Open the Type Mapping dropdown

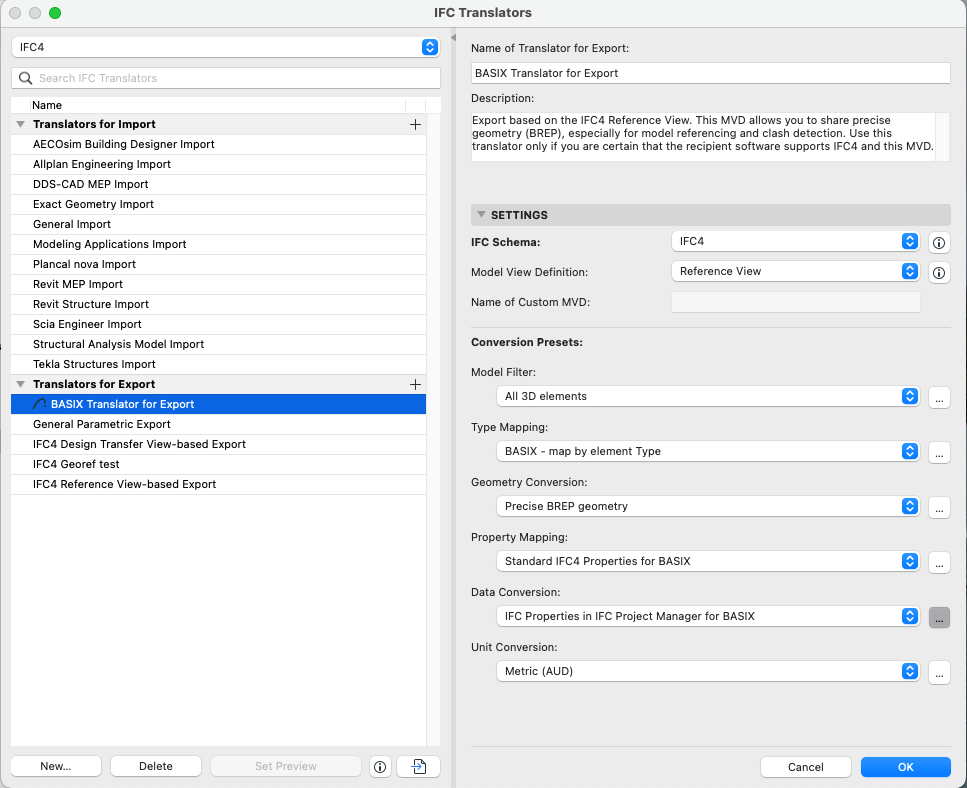click(x=707, y=451)
